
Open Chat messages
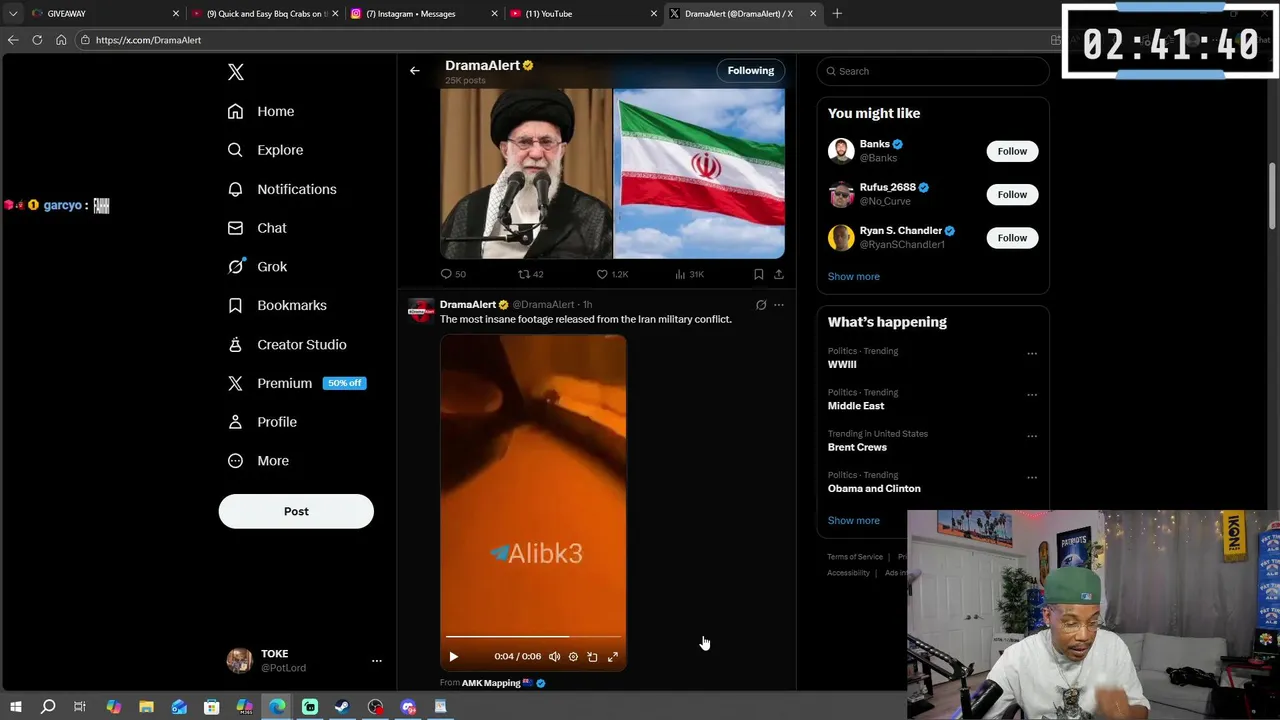[257, 228]
